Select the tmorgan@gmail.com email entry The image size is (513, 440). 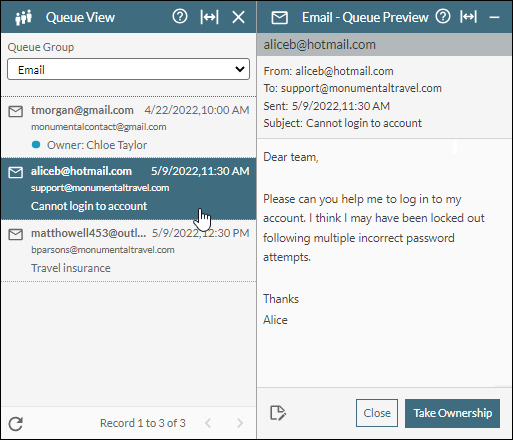pos(128,127)
